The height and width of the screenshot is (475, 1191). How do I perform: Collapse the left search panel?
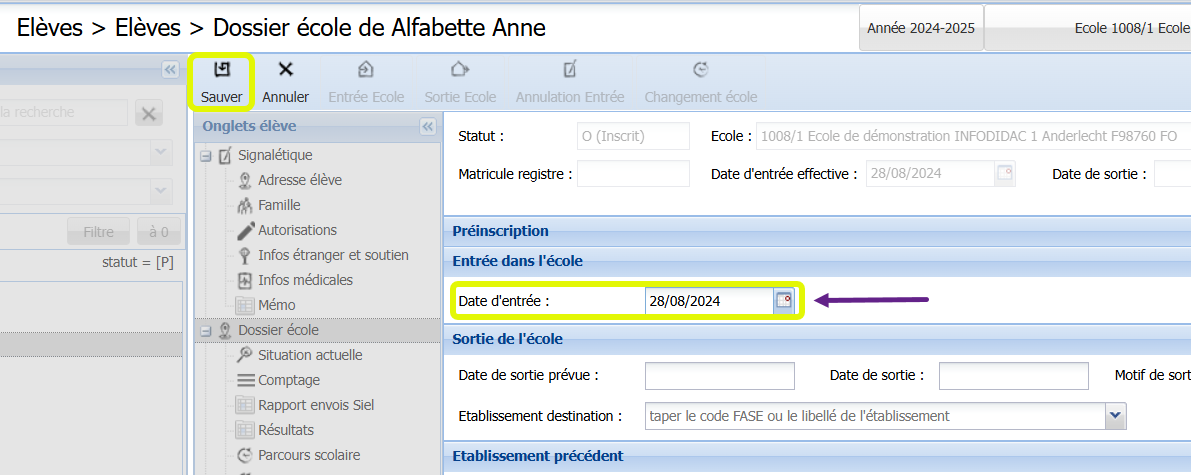(171, 69)
